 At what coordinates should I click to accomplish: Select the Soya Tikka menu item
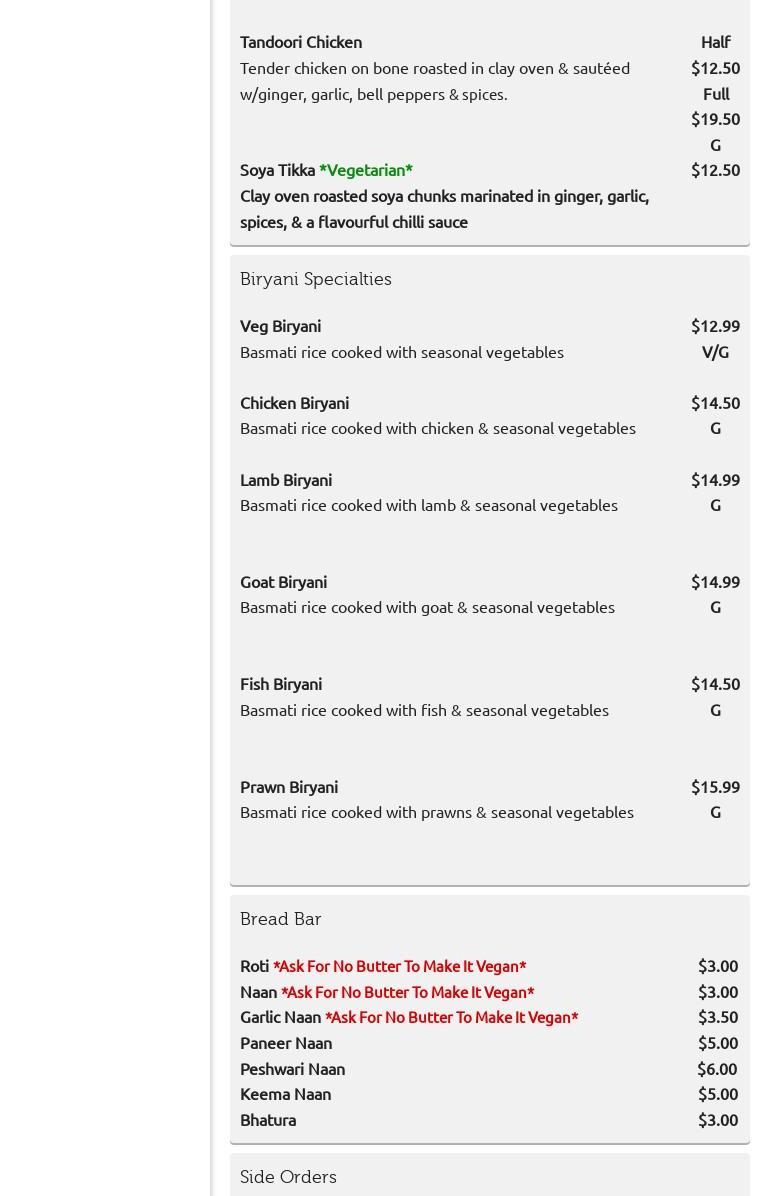coord(277,170)
